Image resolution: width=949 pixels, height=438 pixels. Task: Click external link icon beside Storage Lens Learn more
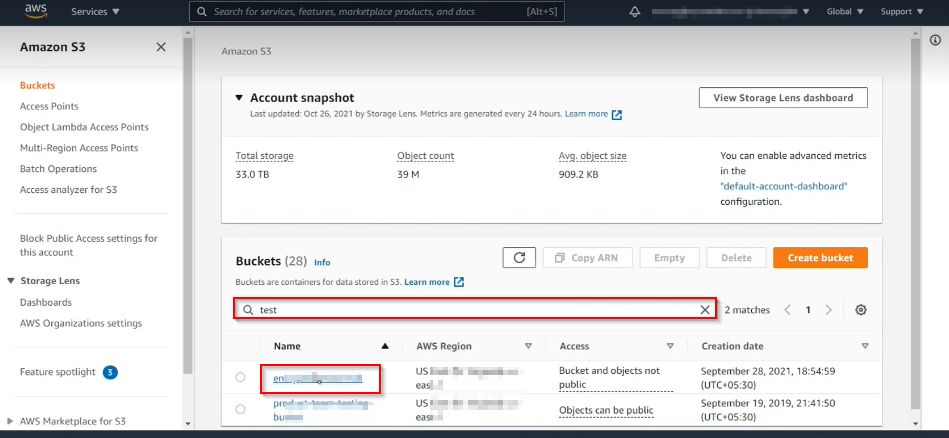click(617, 114)
